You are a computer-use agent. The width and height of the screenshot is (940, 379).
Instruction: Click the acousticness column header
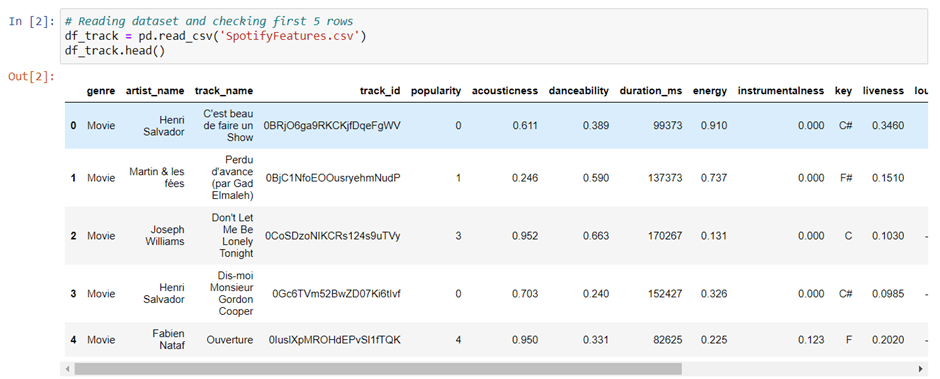coord(505,91)
